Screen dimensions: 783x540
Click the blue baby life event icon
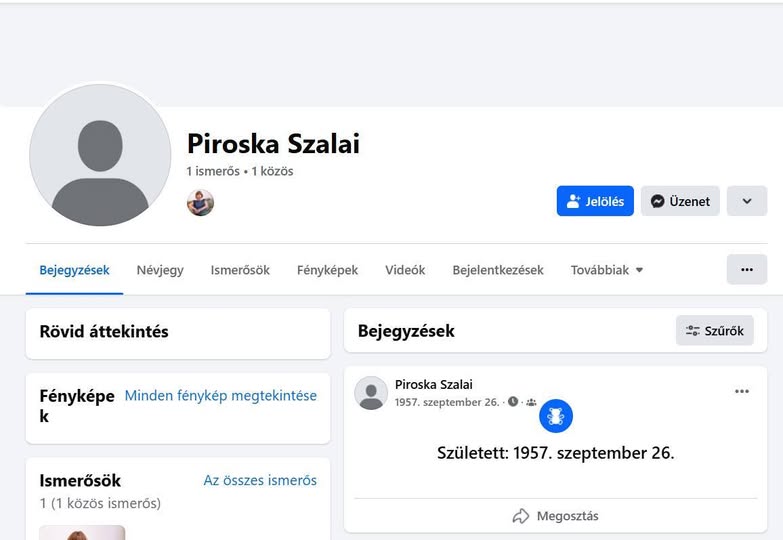point(556,416)
